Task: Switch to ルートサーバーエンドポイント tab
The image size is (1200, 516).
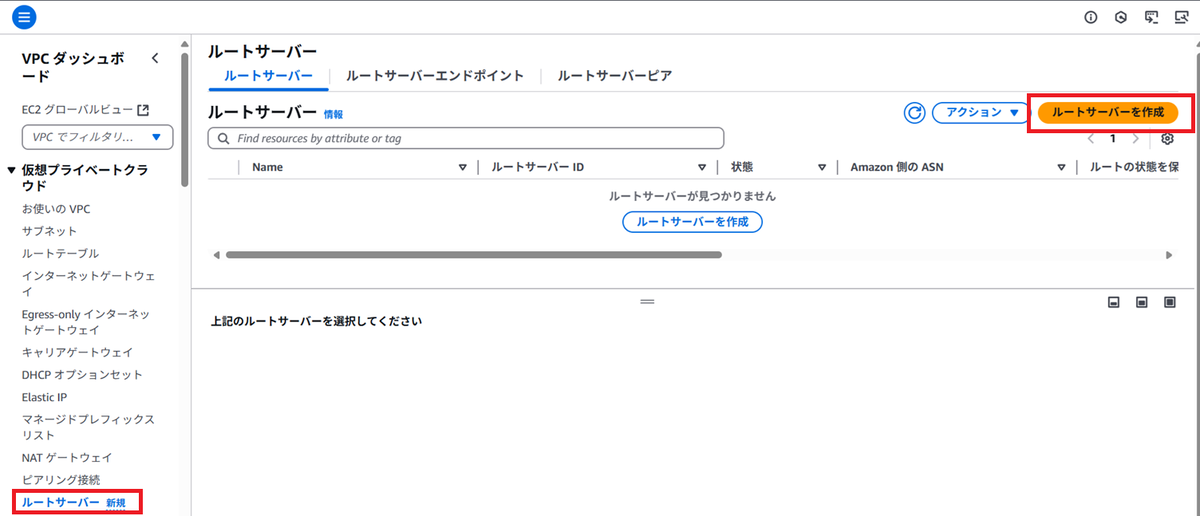Action: pyautogui.click(x=434, y=76)
